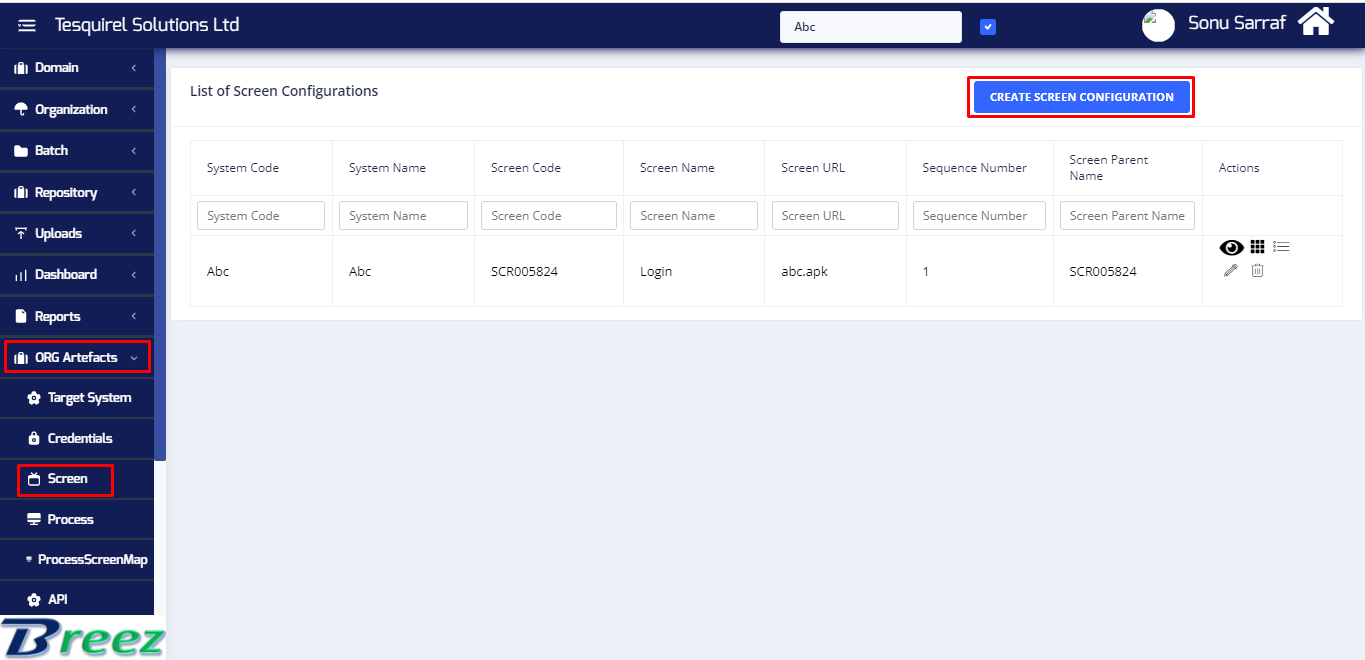Click the sidebar vertical scrollbar
The width and height of the screenshot is (1365, 660).
[160, 255]
